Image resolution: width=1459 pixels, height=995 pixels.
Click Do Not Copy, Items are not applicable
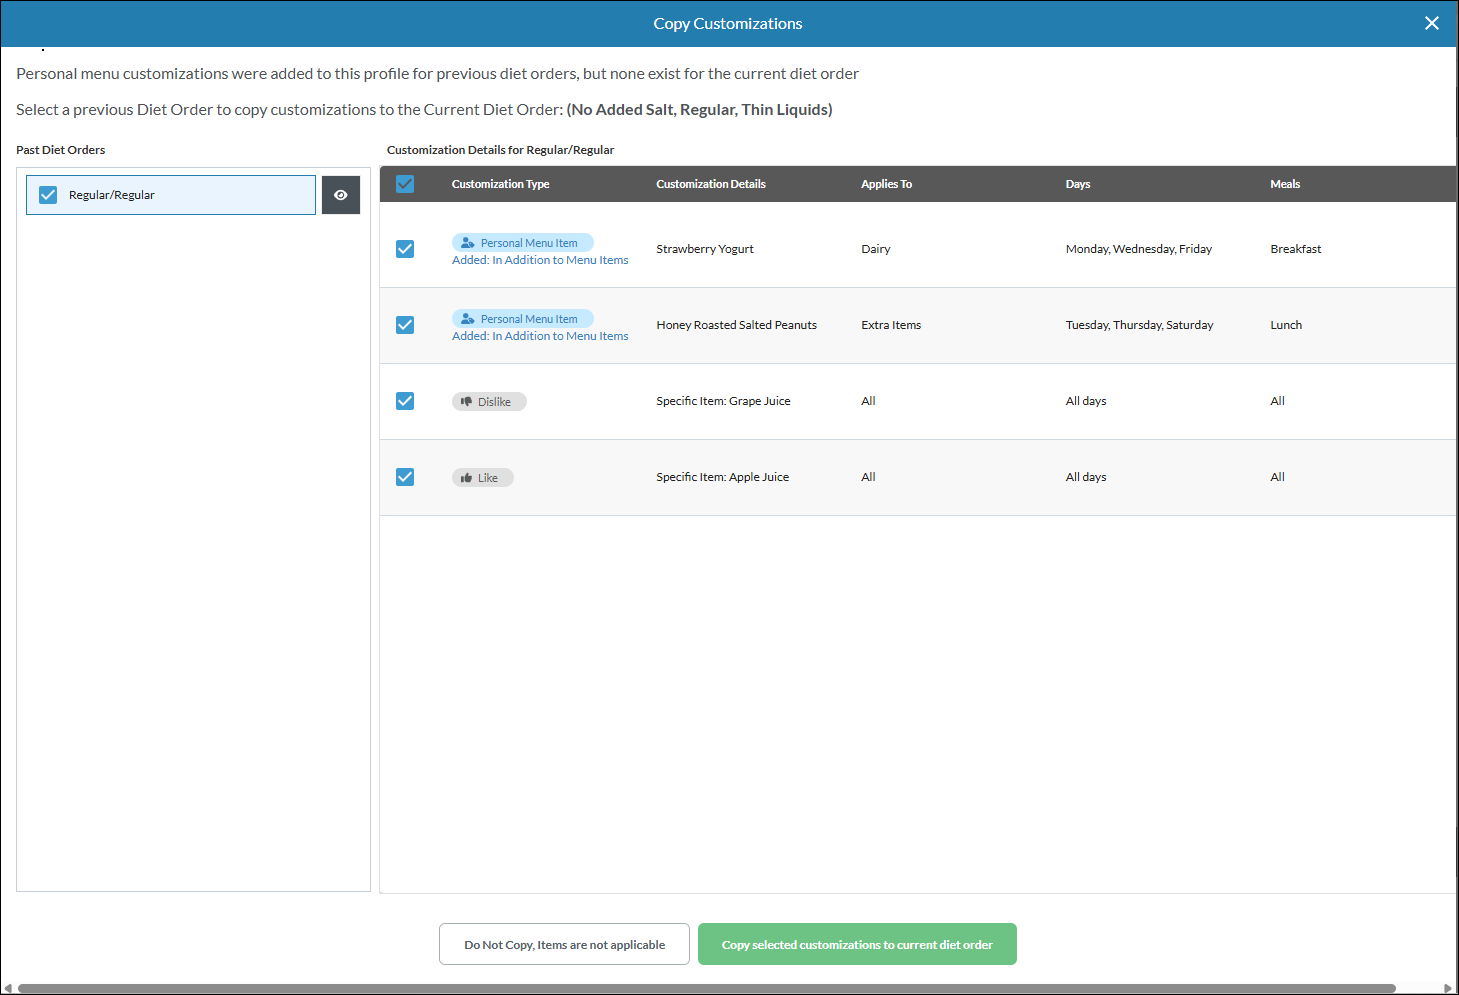pos(564,944)
